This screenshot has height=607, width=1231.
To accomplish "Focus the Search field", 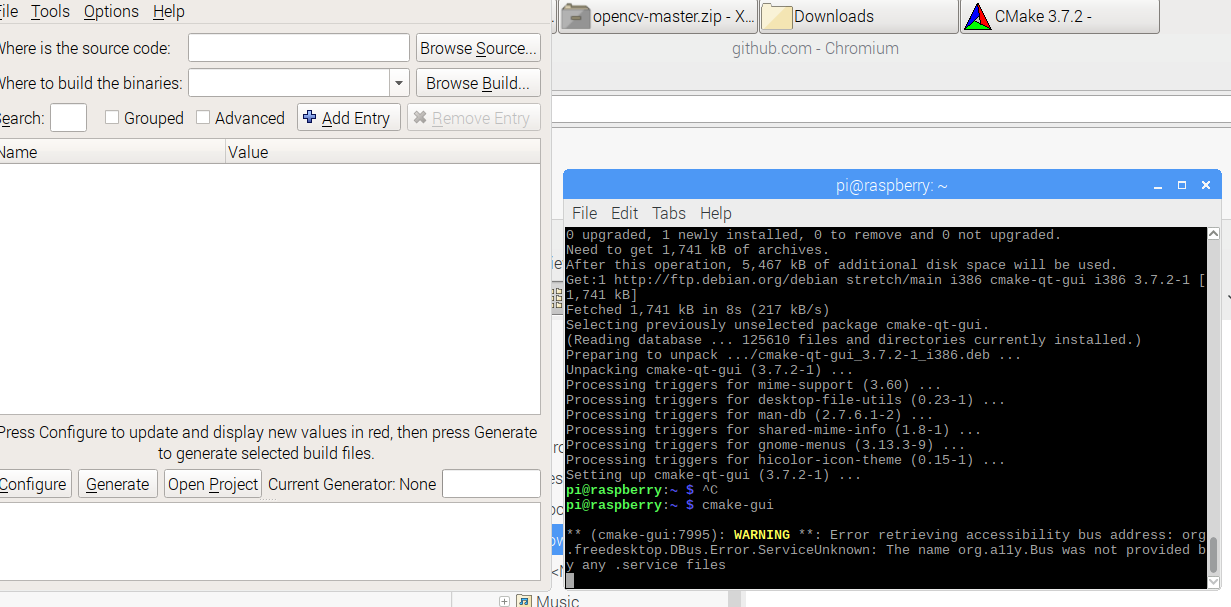I will pyautogui.click(x=68, y=118).
